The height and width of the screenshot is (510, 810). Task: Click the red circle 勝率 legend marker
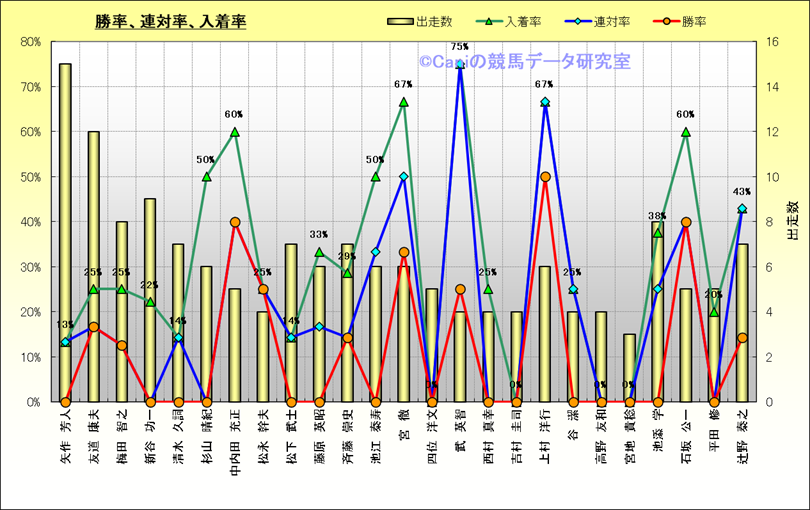[671, 21]
